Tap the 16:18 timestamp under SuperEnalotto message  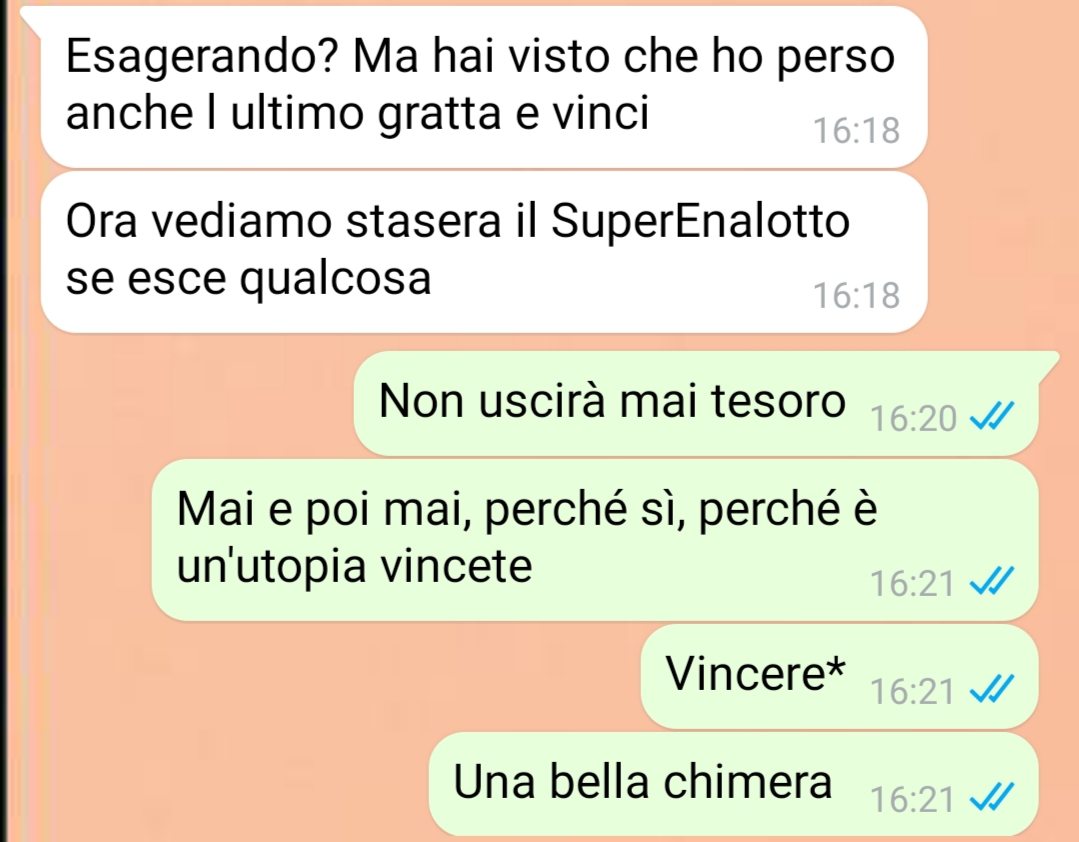[x=856, y=295]
